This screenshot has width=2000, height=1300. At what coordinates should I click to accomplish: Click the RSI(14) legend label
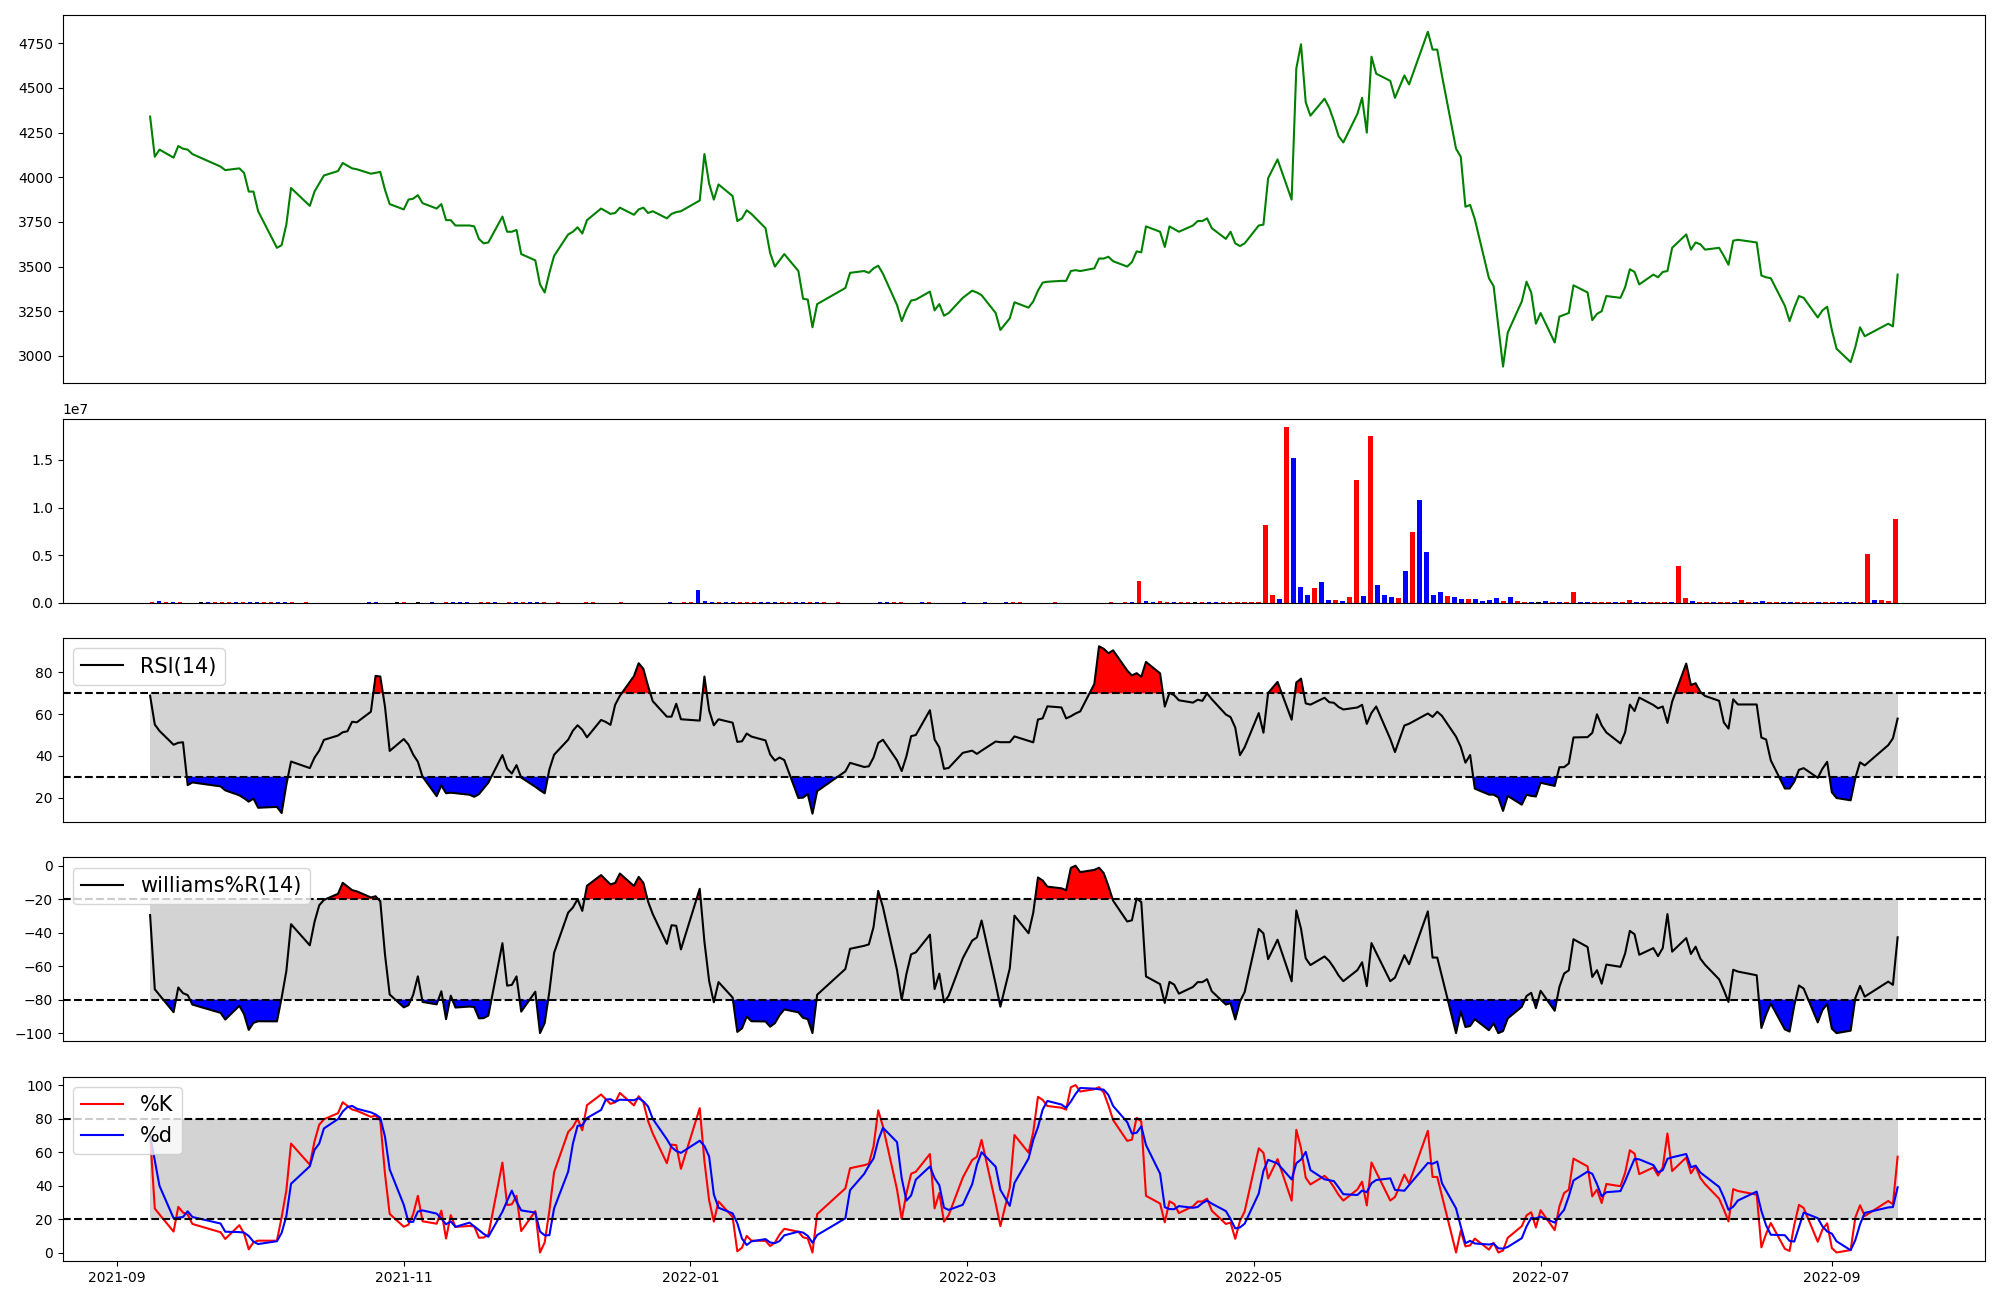point(177,666)
